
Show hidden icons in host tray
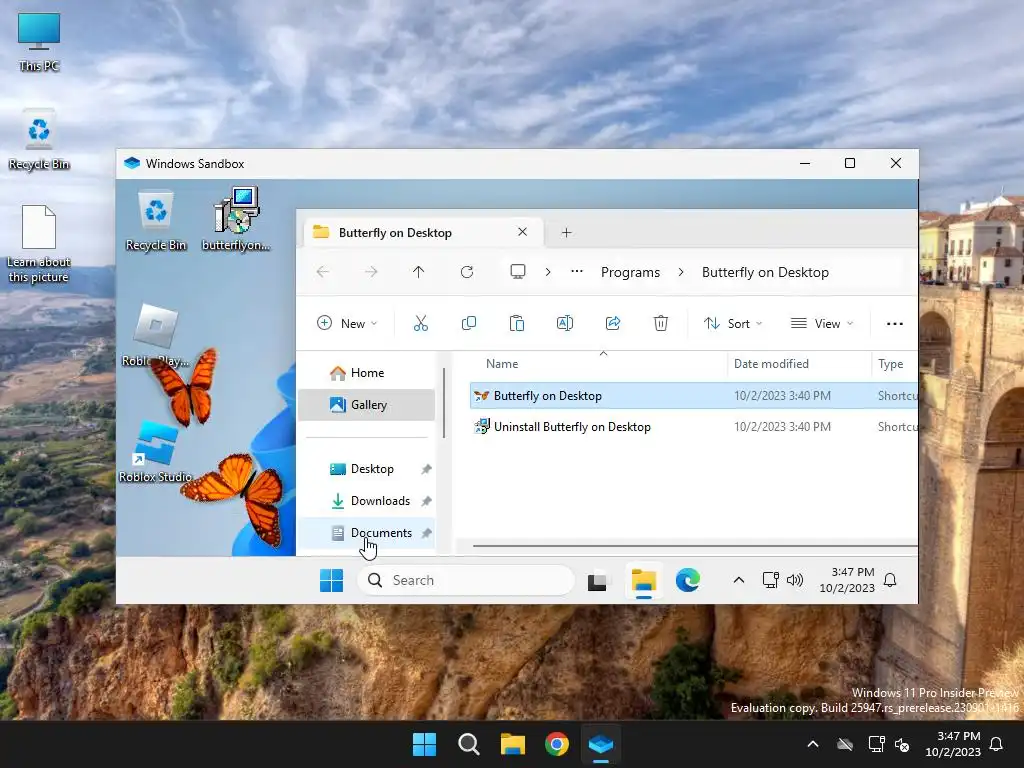(813, 744)
